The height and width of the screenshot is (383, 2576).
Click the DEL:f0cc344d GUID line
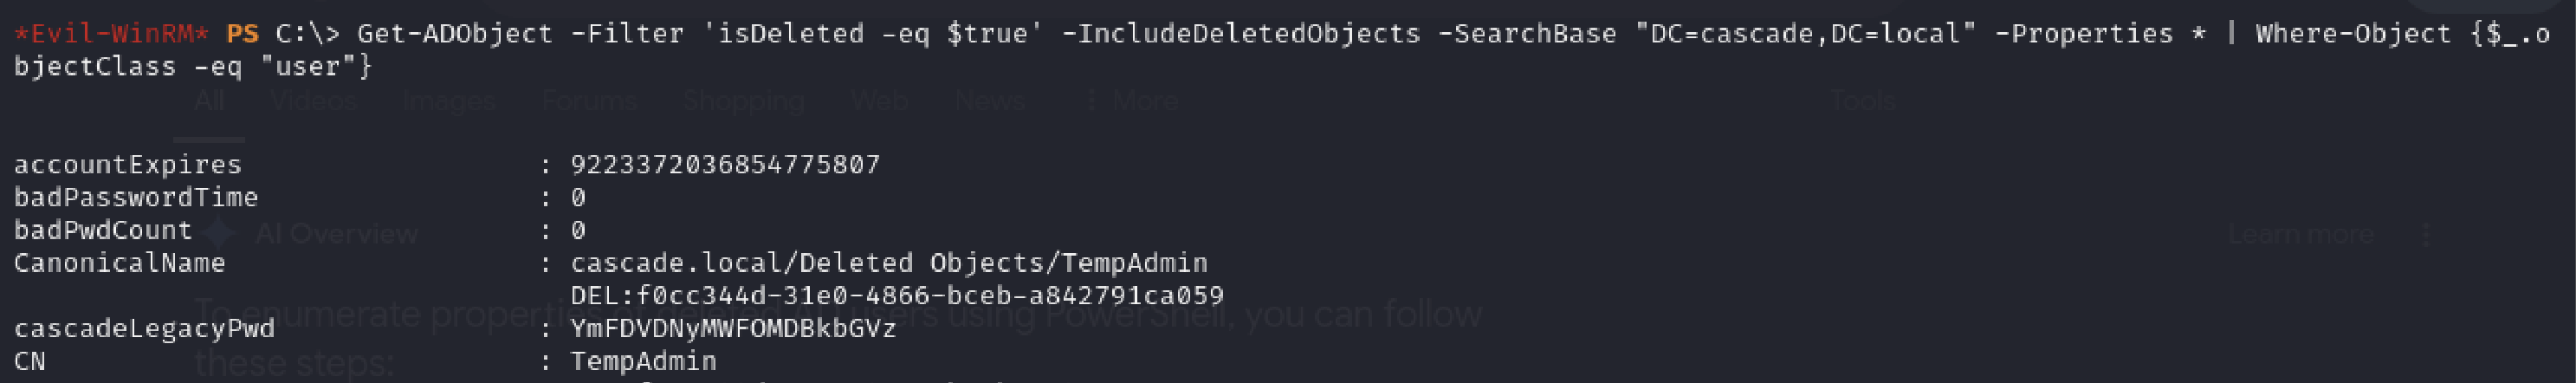[897, 296]
